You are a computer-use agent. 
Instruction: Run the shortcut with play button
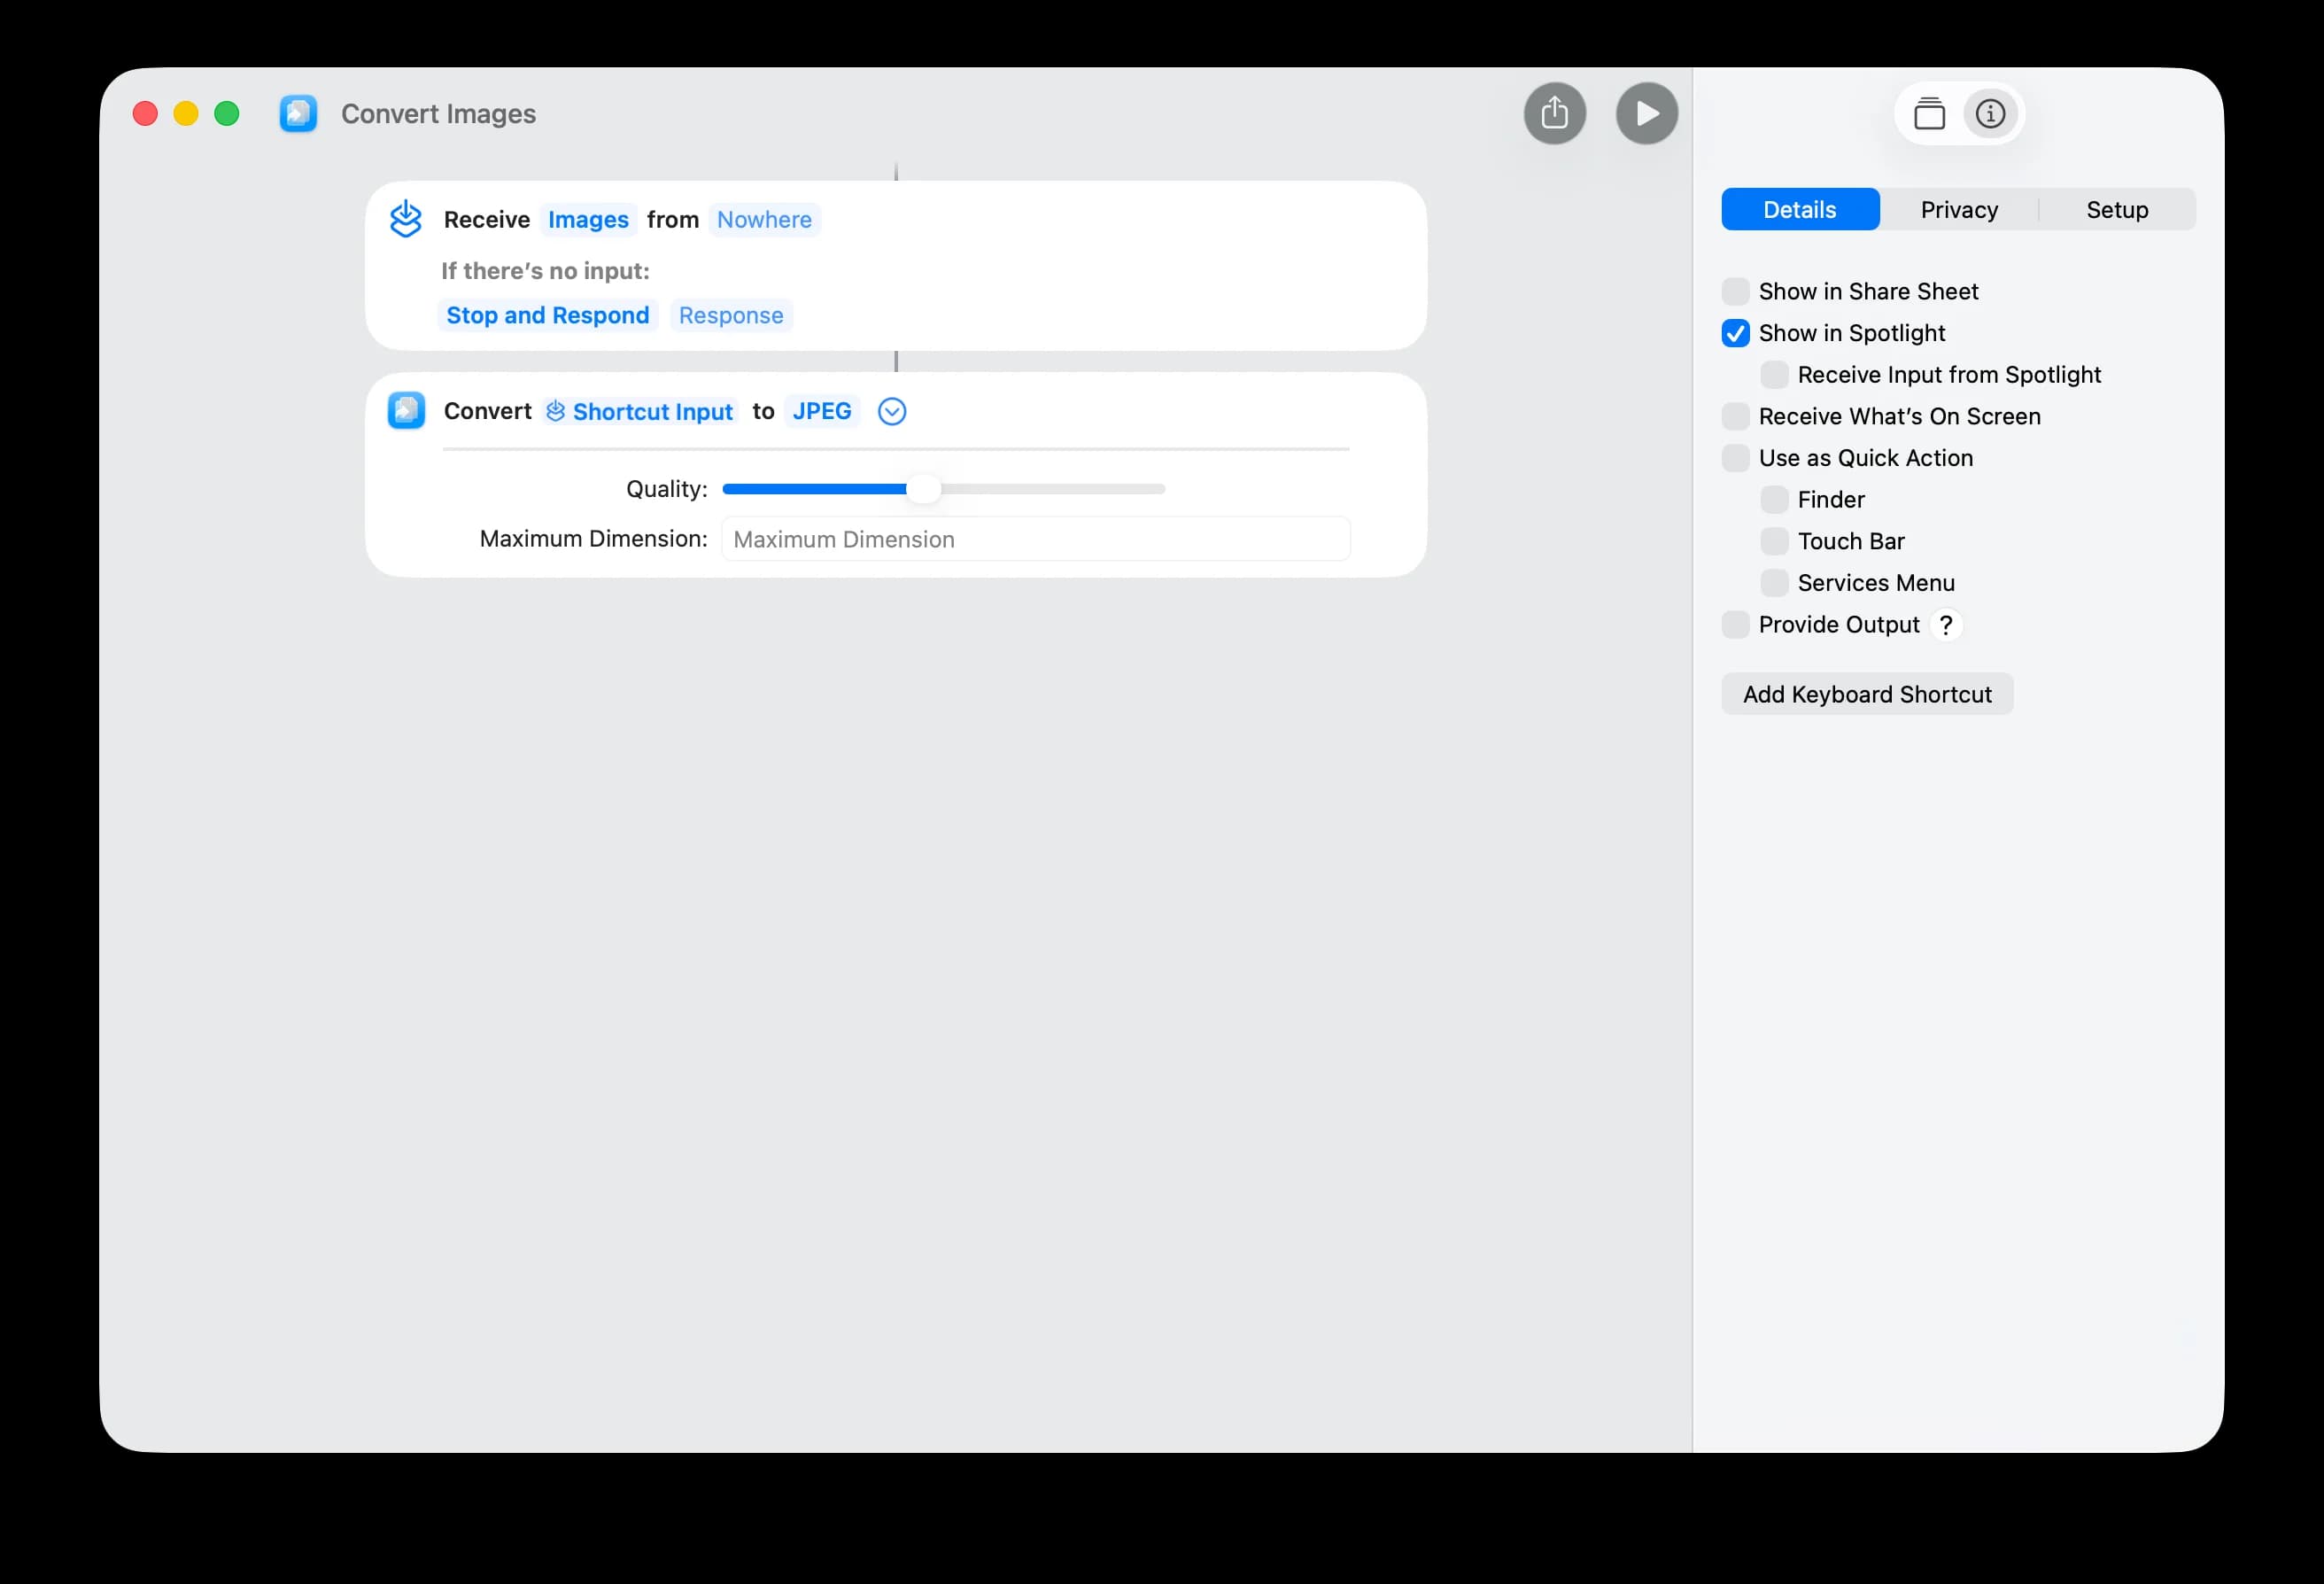pyautogui.click(x=1646, y=113)
